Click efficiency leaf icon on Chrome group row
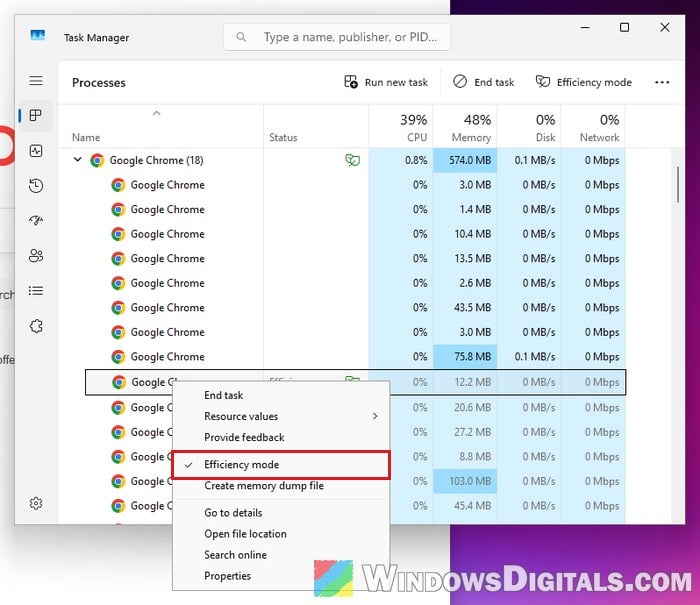Screen dimensions: 700x605 click(x=353, y=160)
